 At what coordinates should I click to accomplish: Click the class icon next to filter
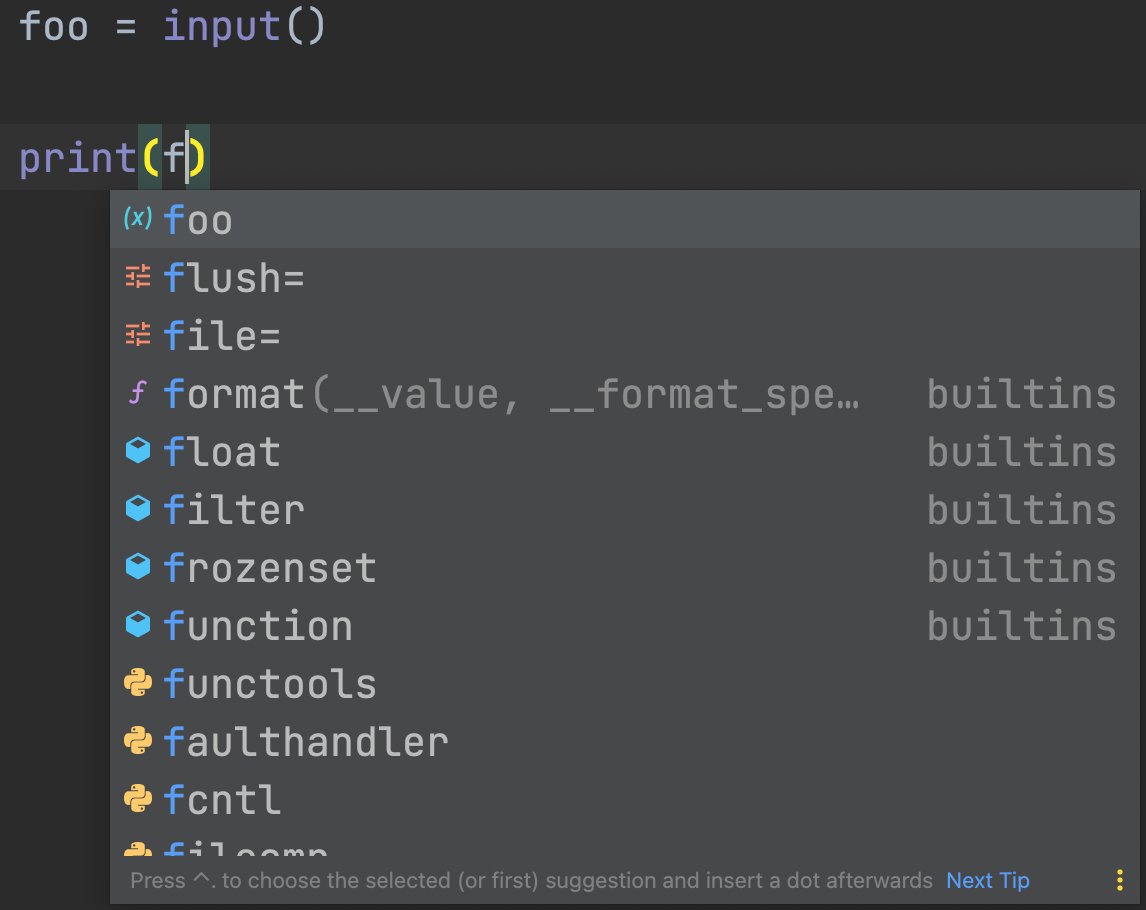[137, 509]
